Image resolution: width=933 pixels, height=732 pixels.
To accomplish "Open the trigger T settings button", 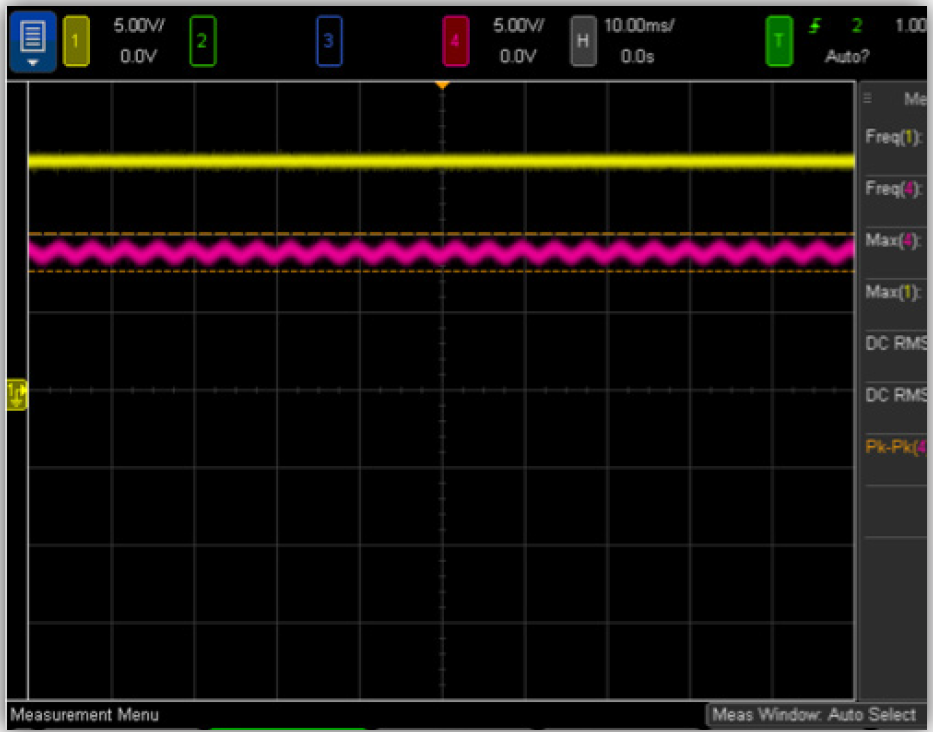I will pos(779,41).
